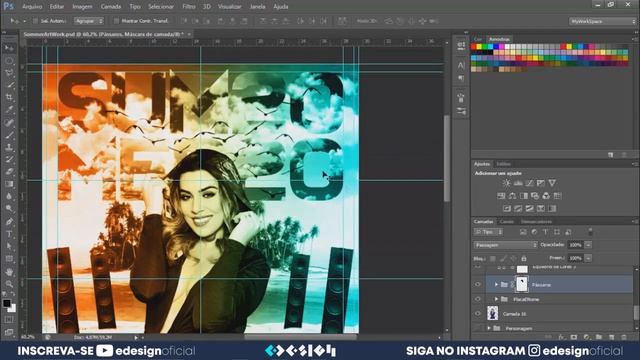The image size is (640, 360).
Task: Open the MyWorkSpace workspace dropdown
Action: pyautogui.click(x=602, y=21)
